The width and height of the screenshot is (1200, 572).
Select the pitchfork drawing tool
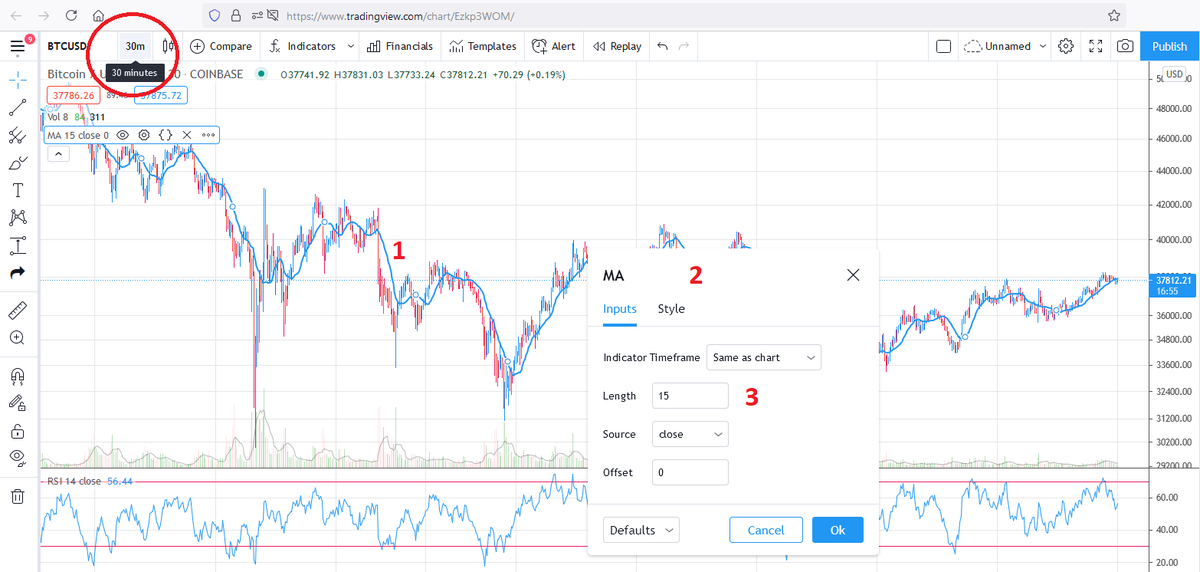(17, 136)
